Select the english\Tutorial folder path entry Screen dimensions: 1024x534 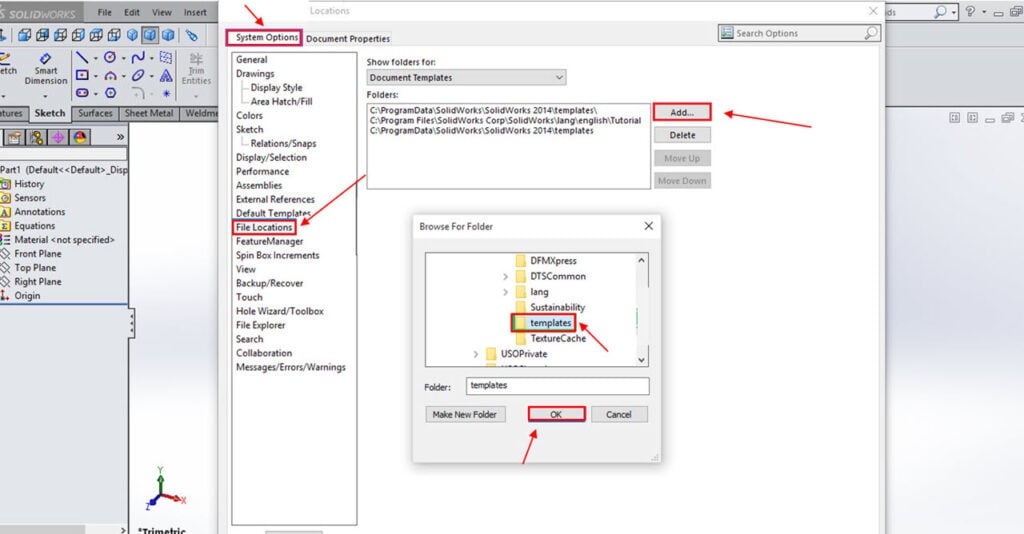point(505,120)
